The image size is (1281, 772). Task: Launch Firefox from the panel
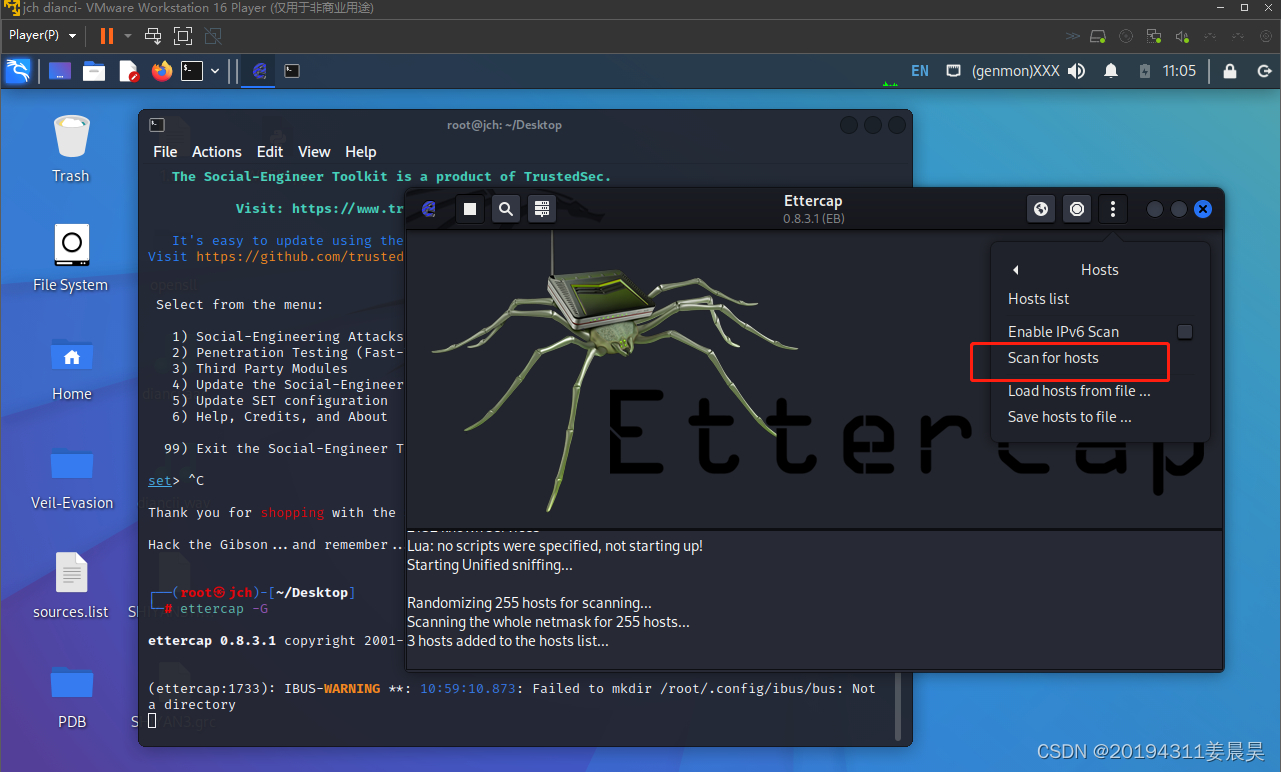(x=162, y=71)
